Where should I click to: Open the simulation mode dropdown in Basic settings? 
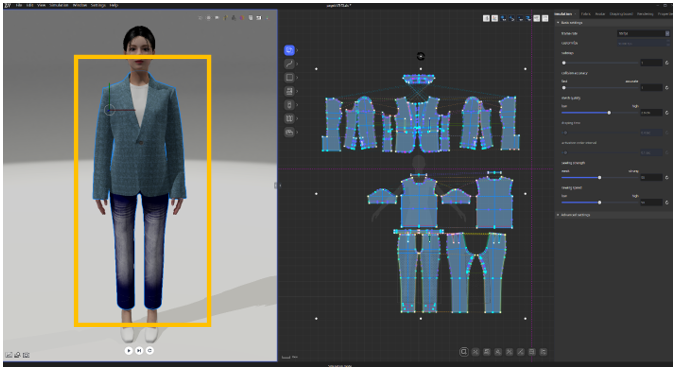(x=643, y=33)
